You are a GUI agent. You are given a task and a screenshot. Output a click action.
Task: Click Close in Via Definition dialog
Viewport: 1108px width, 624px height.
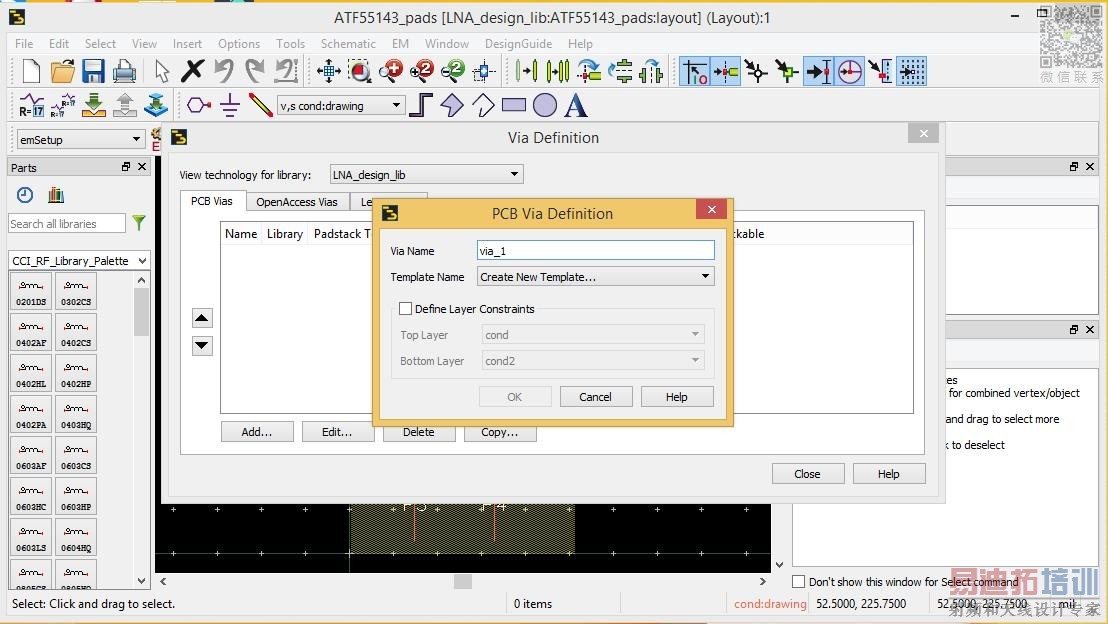tap(808, 474)
